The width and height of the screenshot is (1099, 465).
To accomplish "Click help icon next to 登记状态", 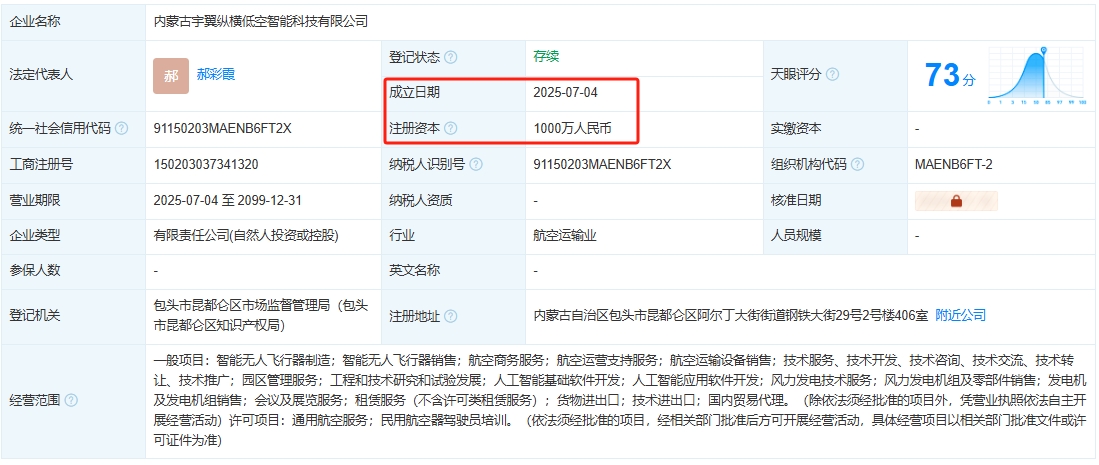I will click(451, 58).
